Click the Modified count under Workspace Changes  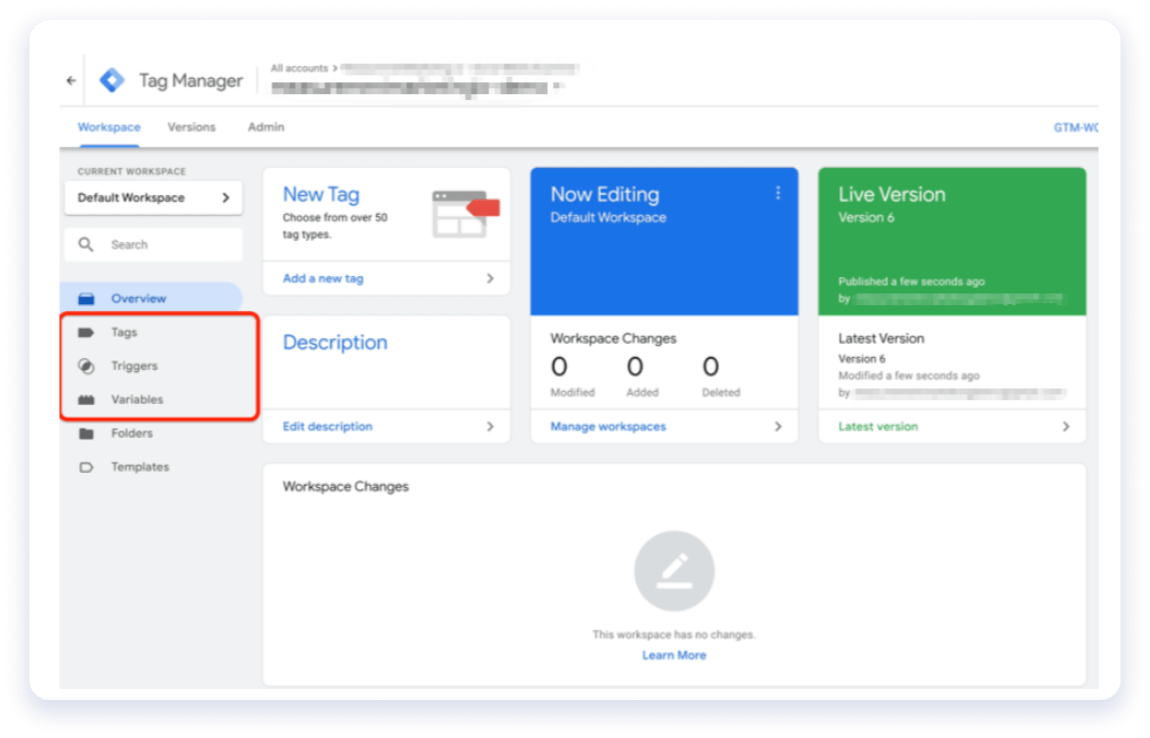point(559,367)
